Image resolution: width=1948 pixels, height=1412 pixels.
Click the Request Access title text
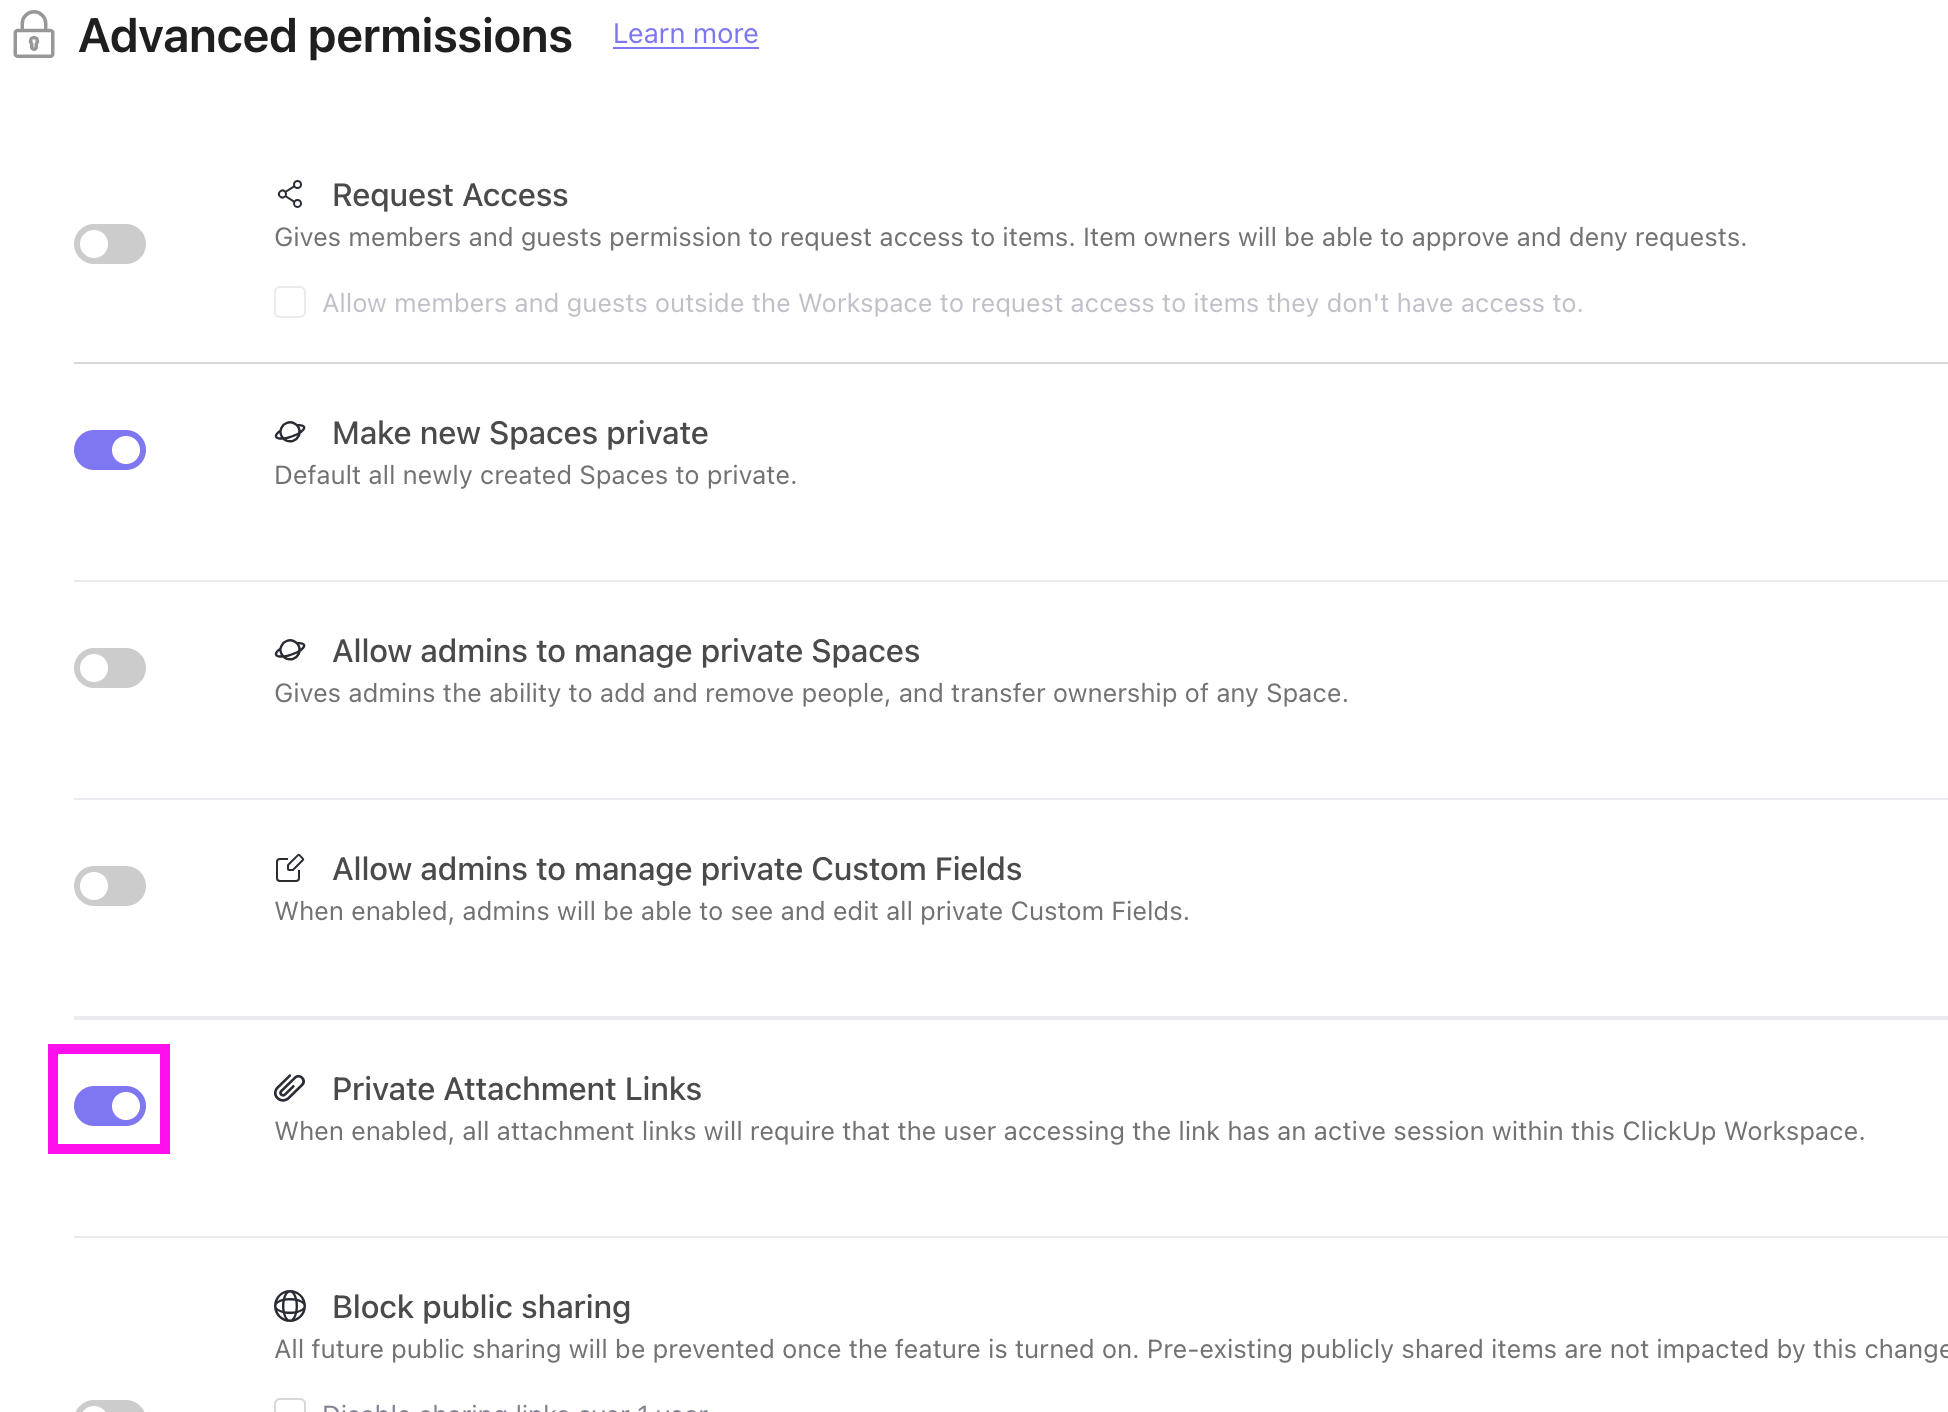(450, 195)
